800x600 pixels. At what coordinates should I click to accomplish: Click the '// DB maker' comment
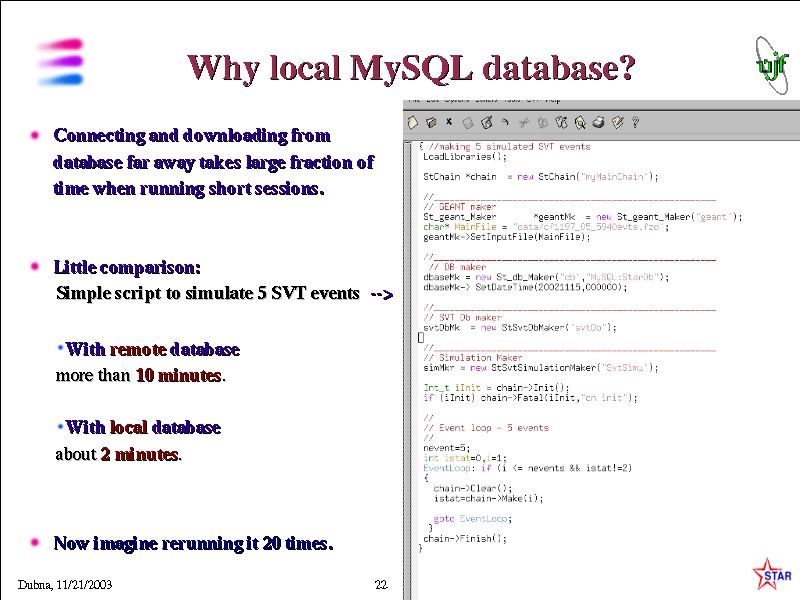tap(457, 267)
